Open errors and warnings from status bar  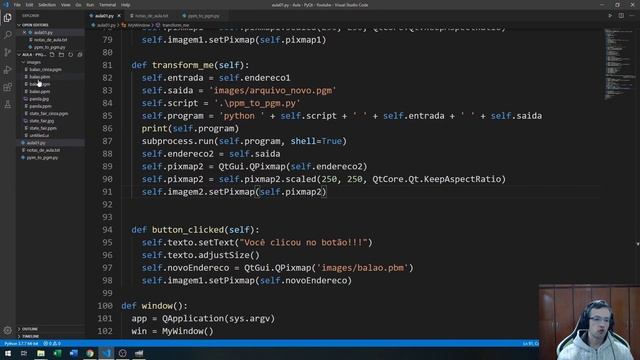[52, 344]
